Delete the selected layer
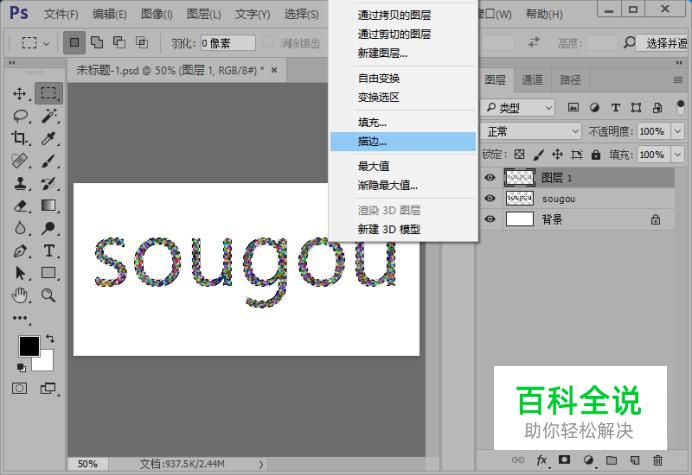Viewport: 692px width, 475px height. tap(658, 460)
